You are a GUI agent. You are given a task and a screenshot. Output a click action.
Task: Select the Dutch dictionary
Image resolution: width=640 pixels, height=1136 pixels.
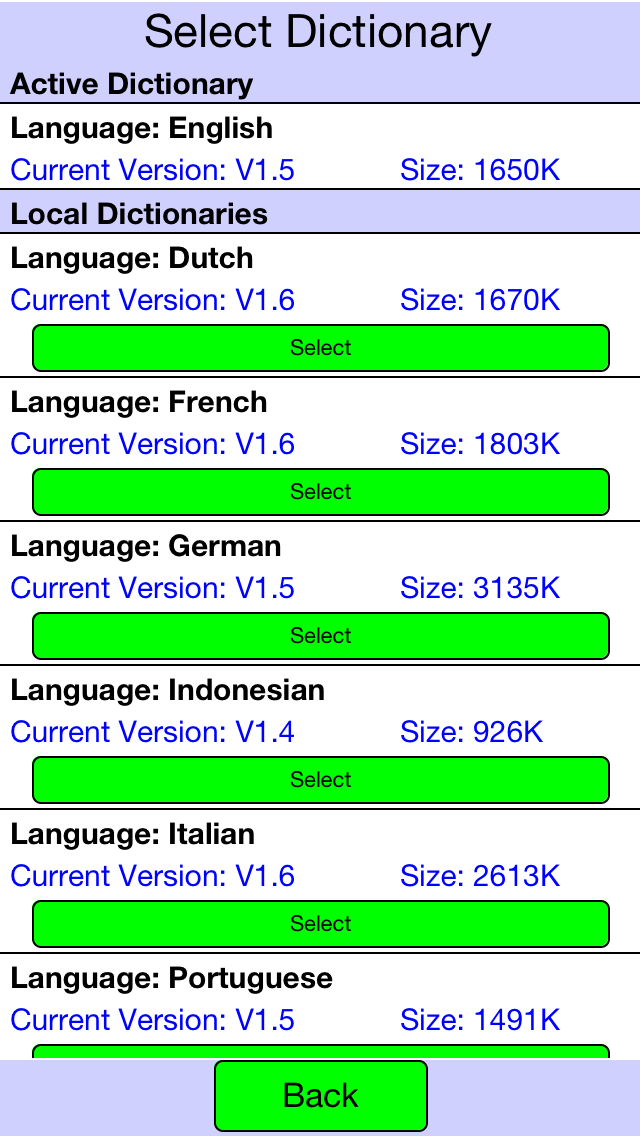[x=320, y=348]
